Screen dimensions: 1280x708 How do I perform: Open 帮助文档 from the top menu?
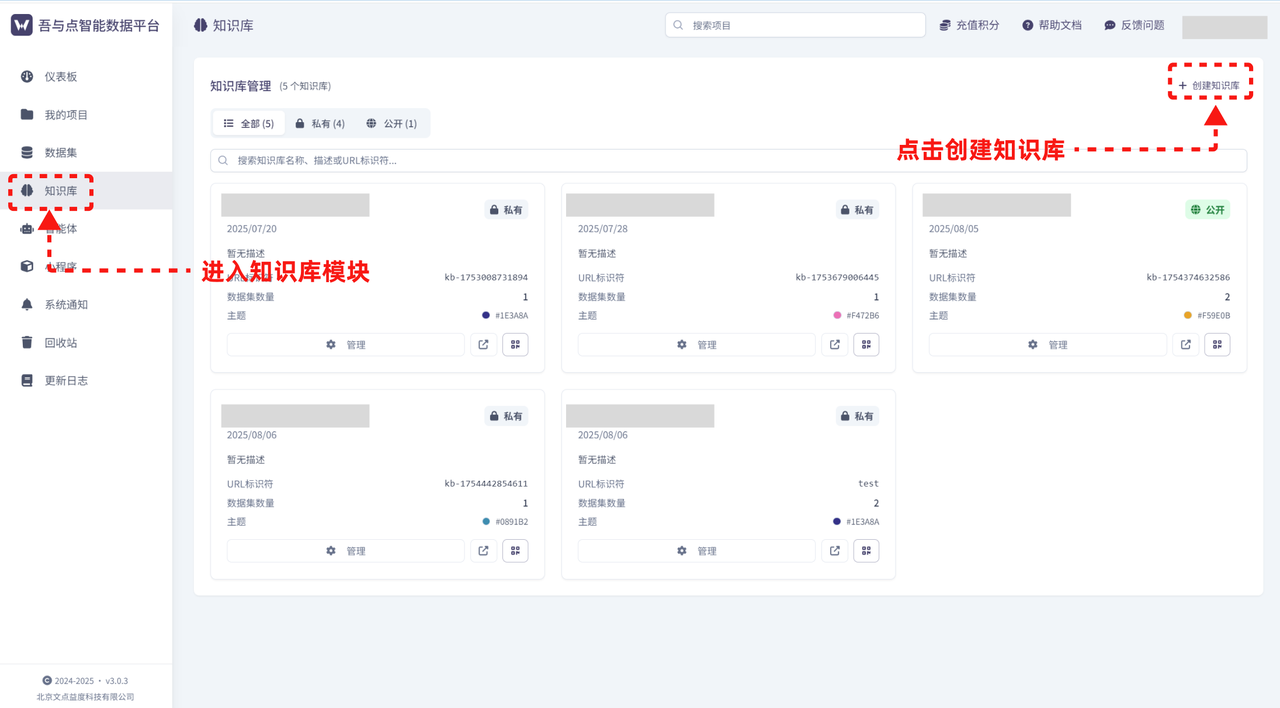click(1052, 25)
